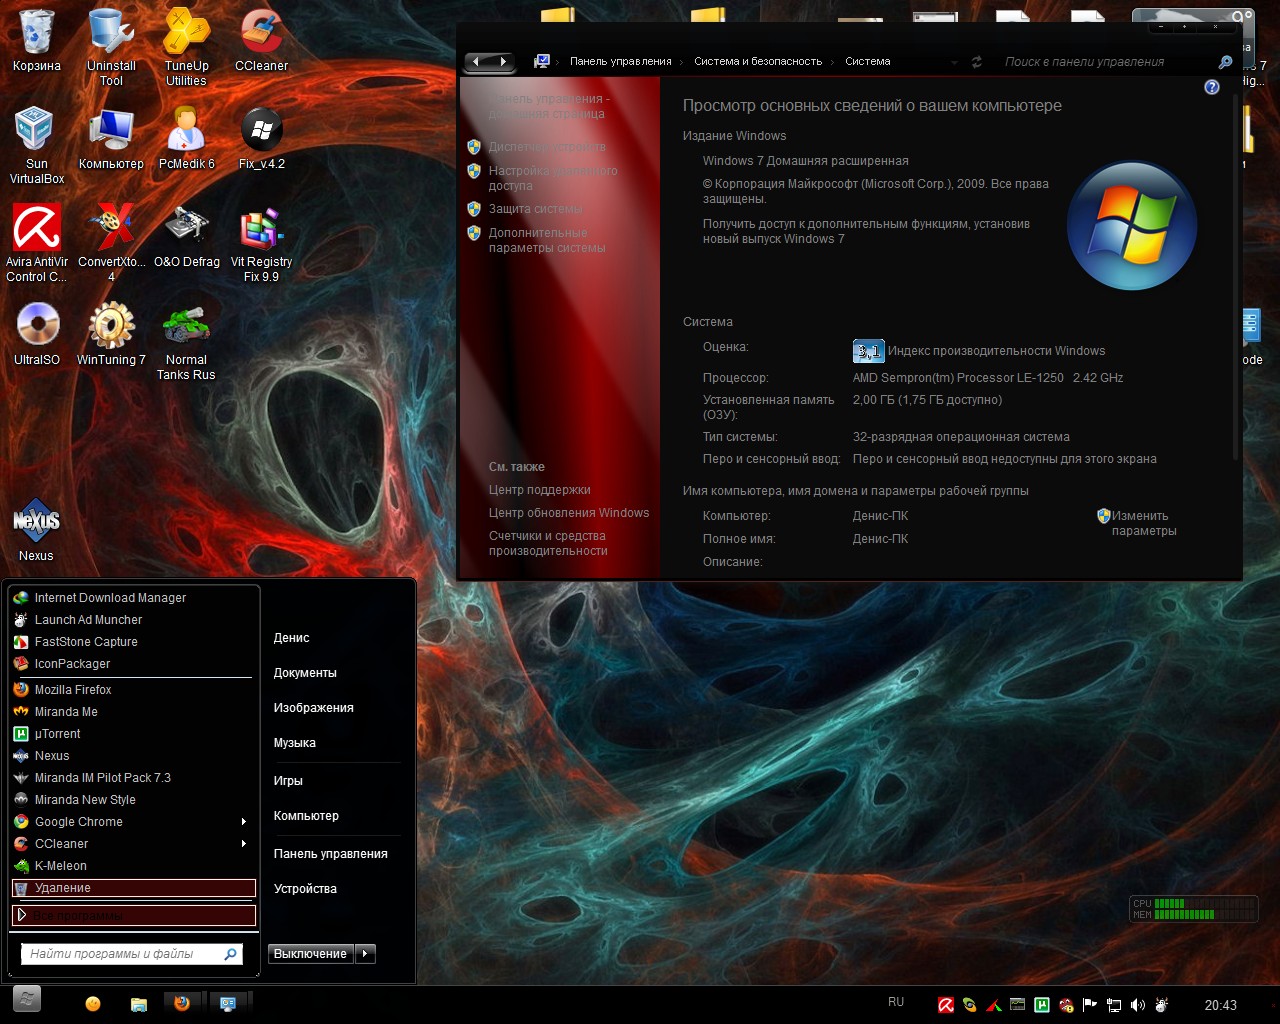This screenshot has width=1280, height=1024.
Task: Click the Avira tray icon
Action: tap(945, 1005)
